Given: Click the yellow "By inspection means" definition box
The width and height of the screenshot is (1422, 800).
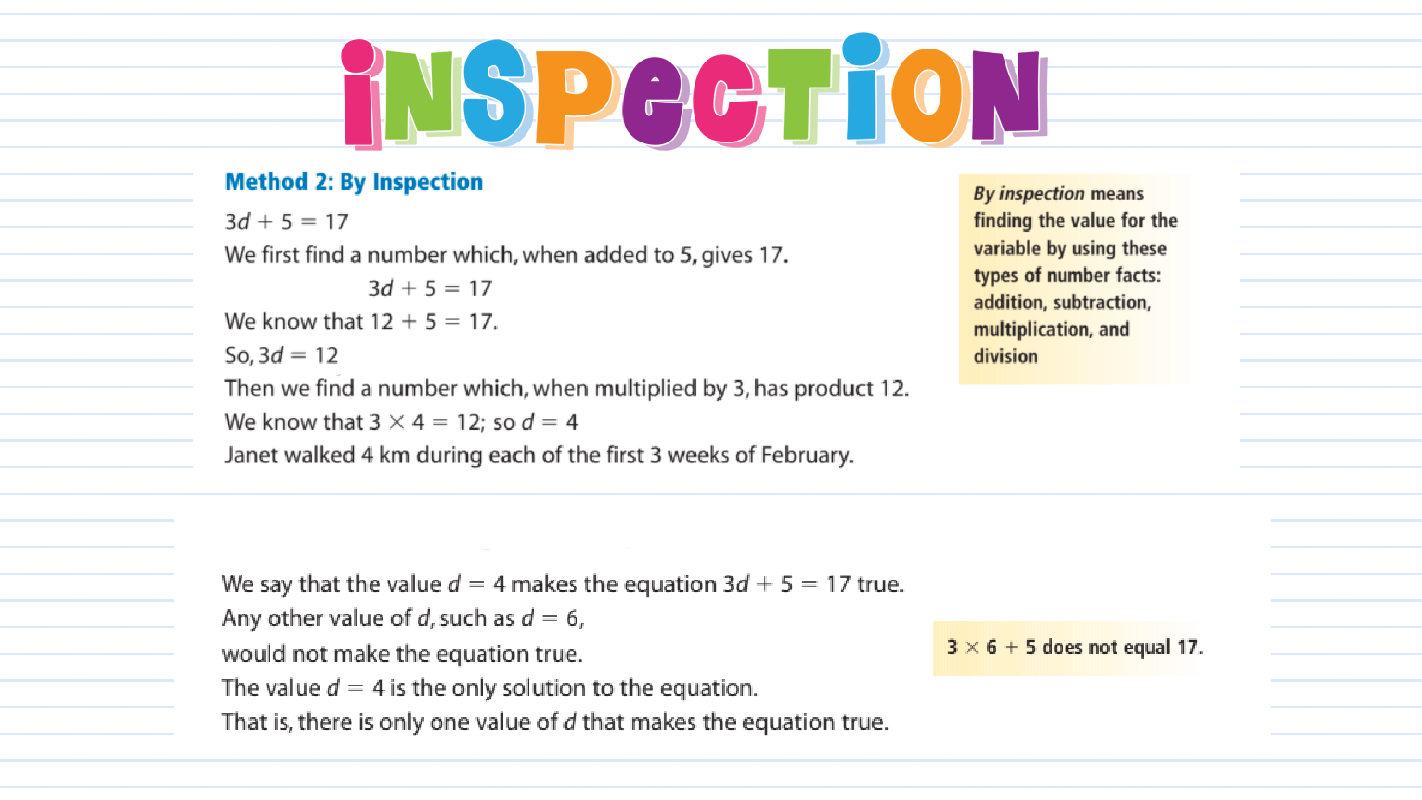Looking at the screenshot, I should pyautogui.click(x=1075, y=276).
